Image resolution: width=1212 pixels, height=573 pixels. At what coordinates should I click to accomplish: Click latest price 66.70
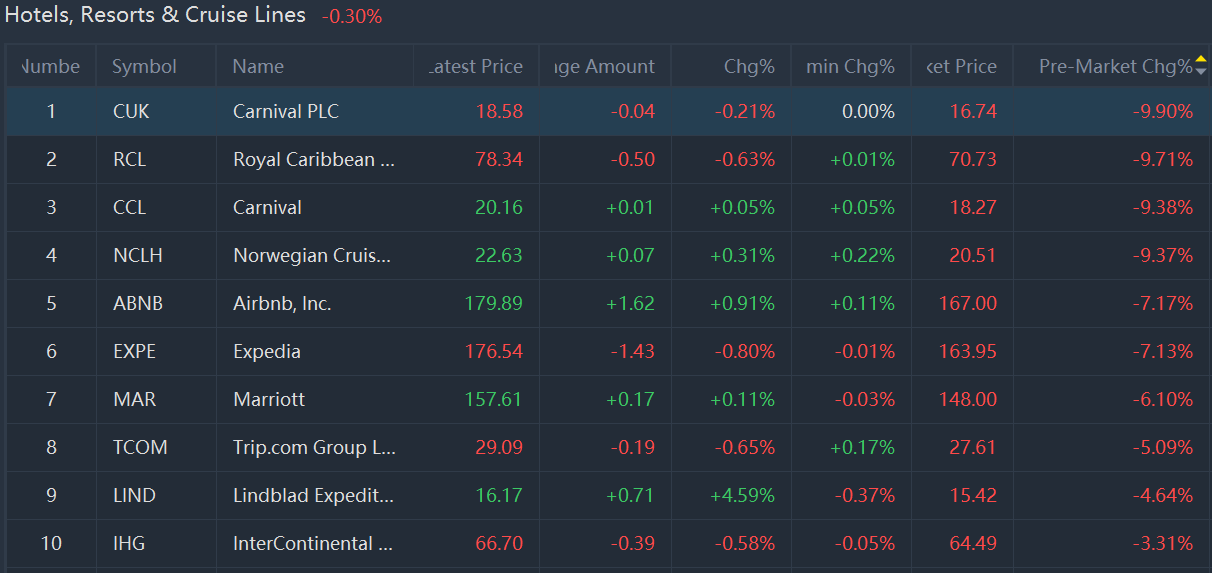click(499, 543)
